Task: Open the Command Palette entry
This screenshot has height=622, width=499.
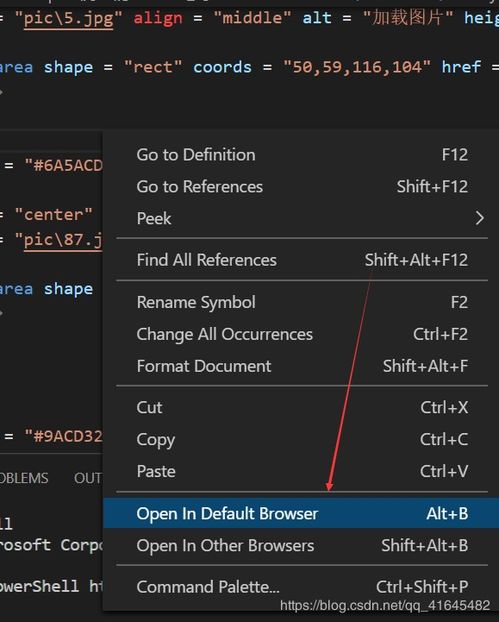Action: click(x=301, y=587)
